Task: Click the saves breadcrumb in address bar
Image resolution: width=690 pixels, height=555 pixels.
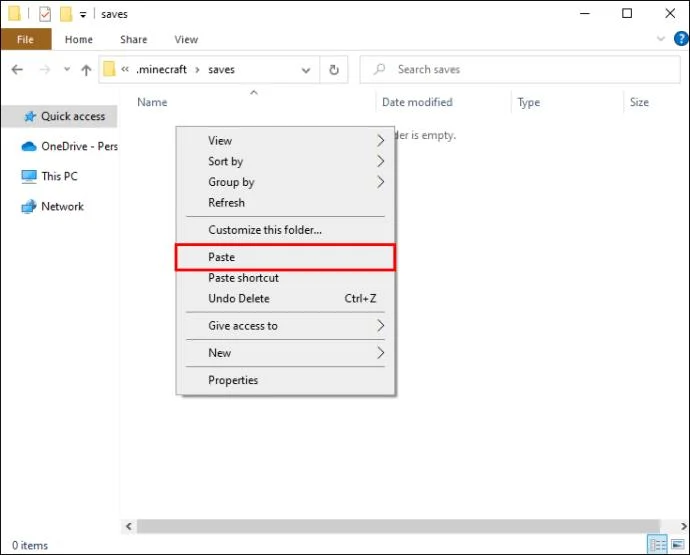Action: pyautogui.click(x=221, y=70)
